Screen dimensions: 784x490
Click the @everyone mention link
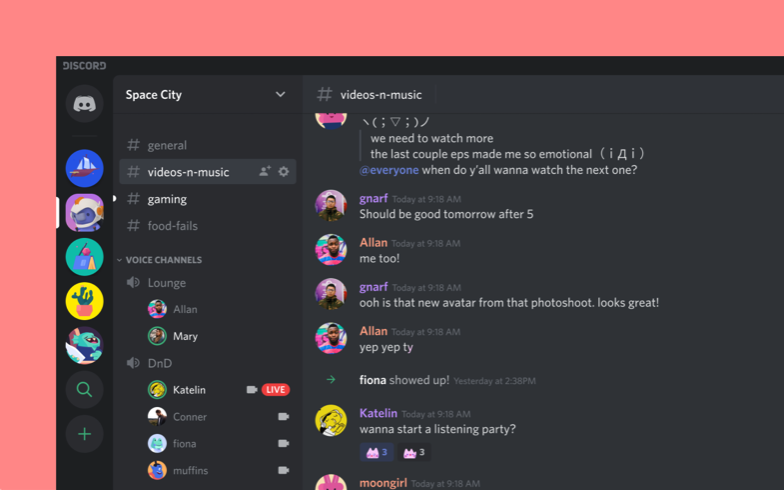coord(389,170)
